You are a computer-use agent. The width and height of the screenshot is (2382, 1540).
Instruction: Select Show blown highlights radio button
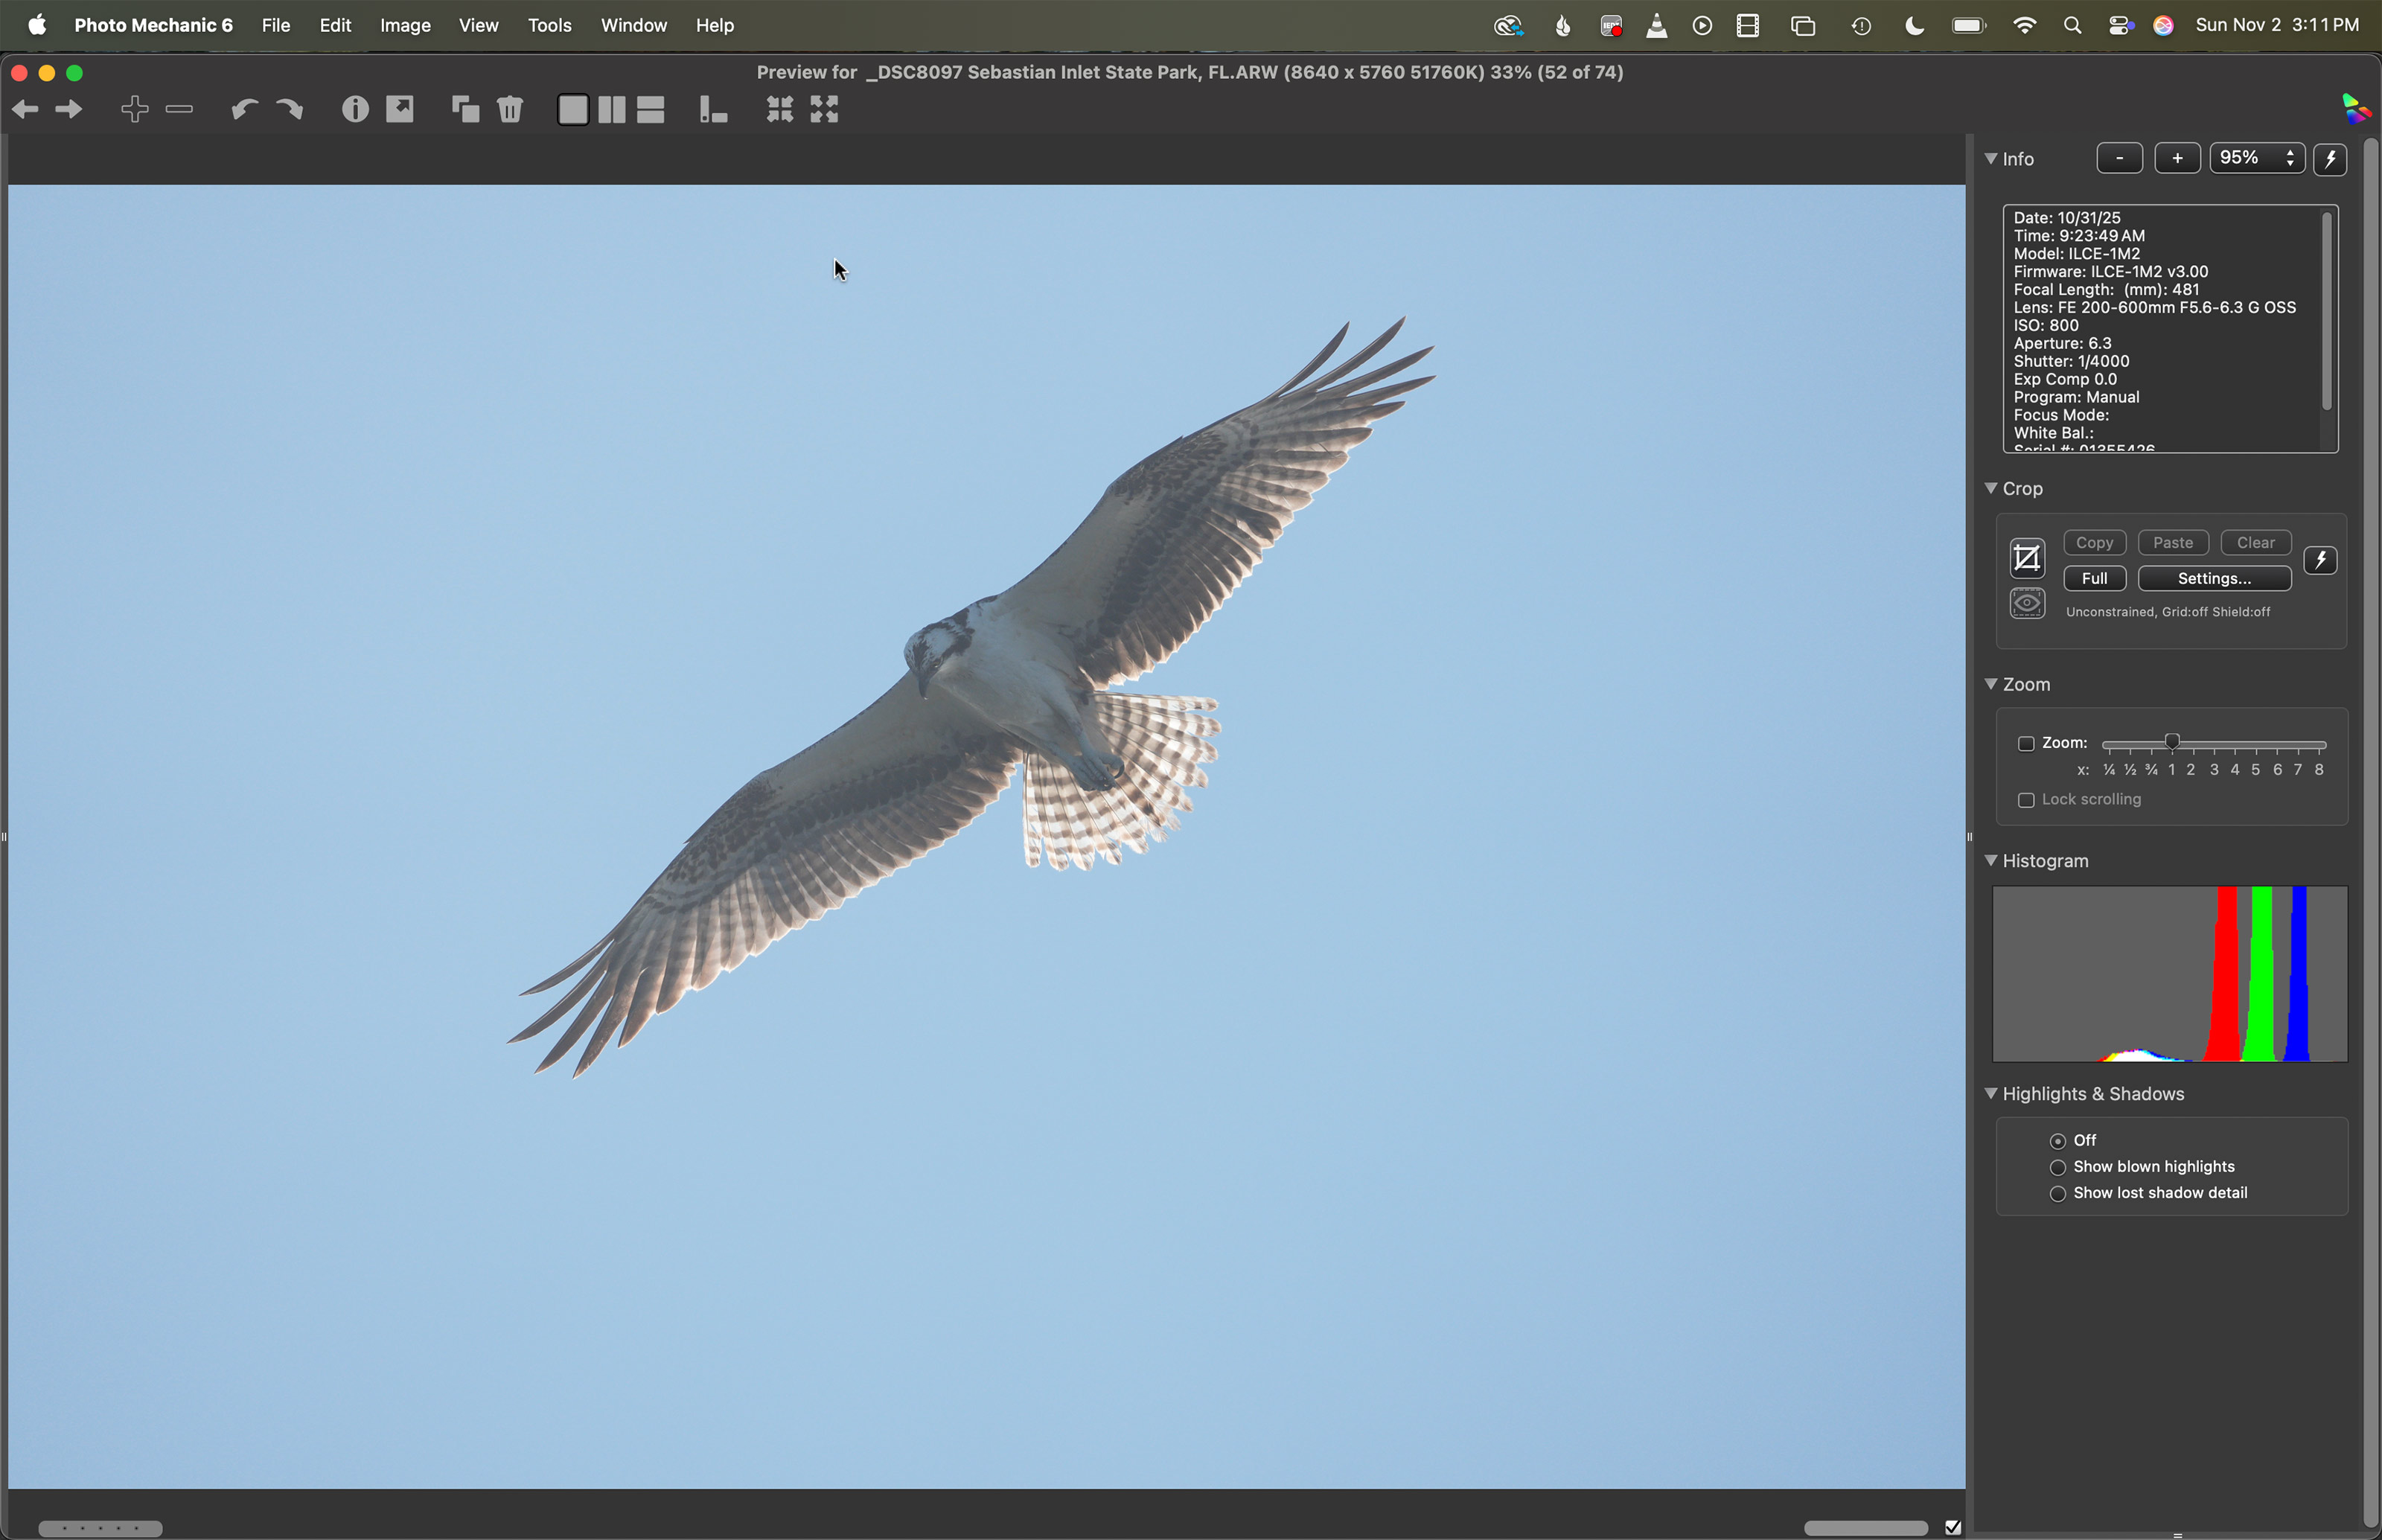pyautogui.click(x=2058, y=1168)
